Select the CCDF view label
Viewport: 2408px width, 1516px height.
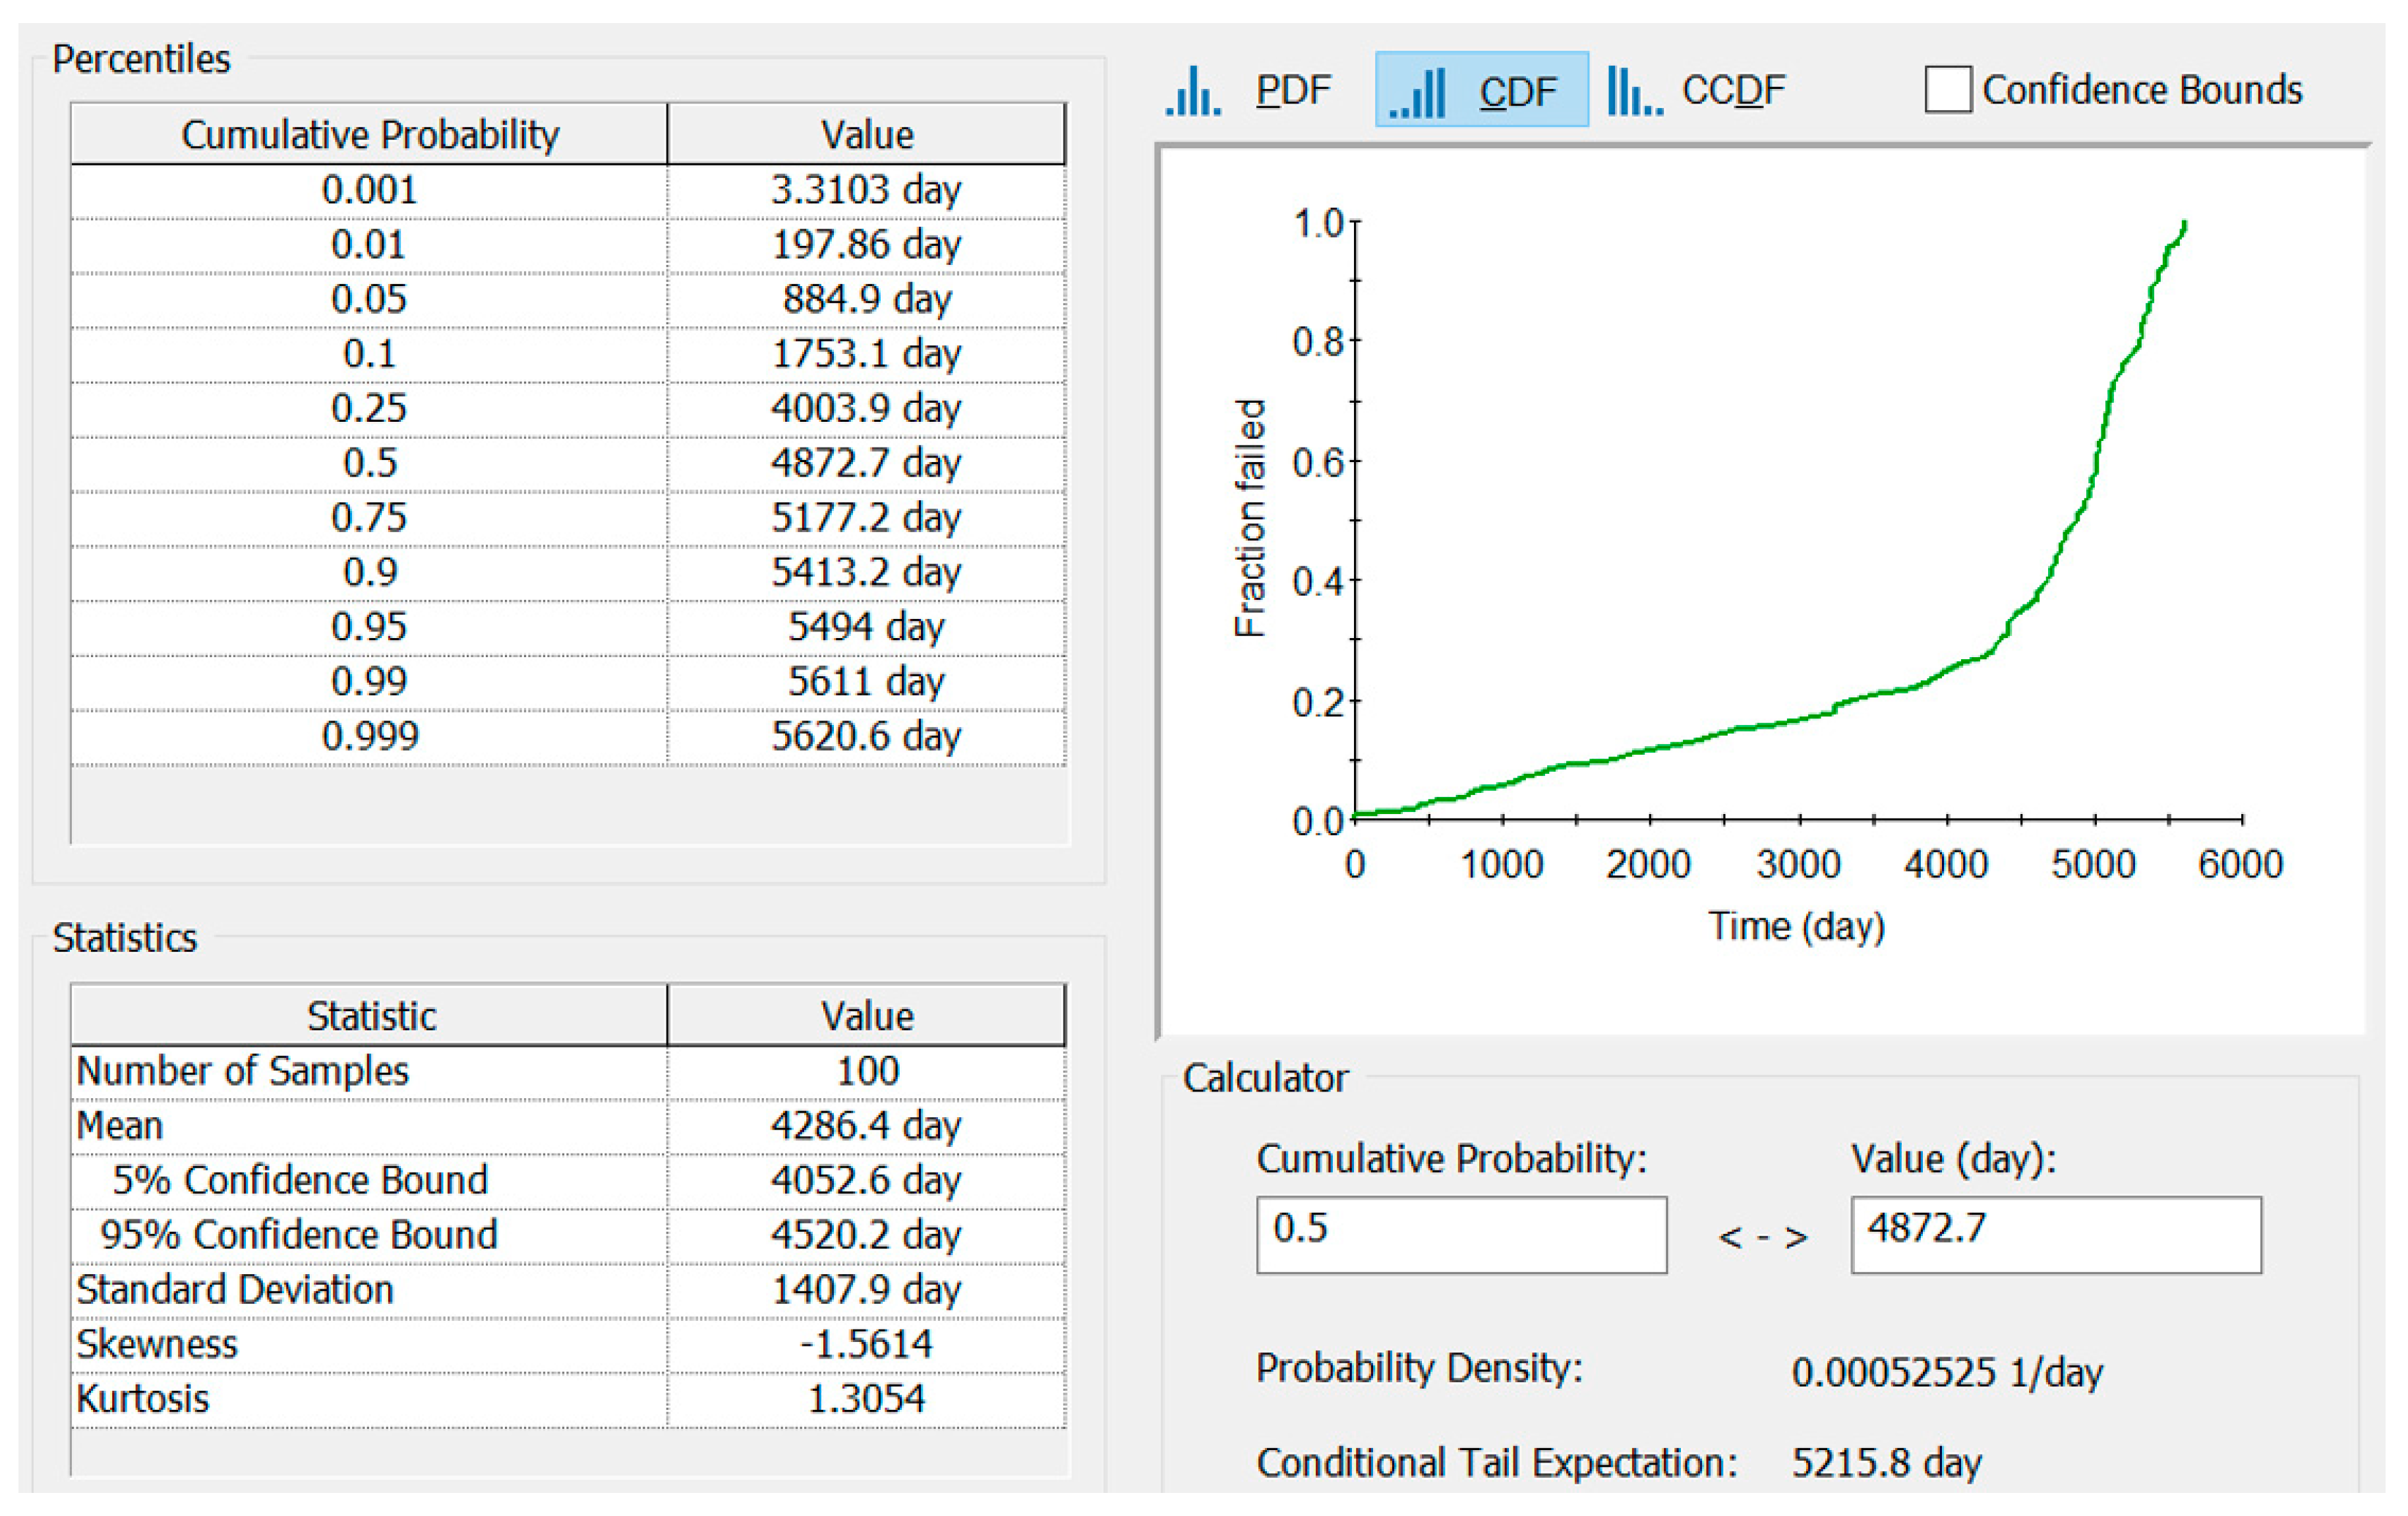point(1733,91)
